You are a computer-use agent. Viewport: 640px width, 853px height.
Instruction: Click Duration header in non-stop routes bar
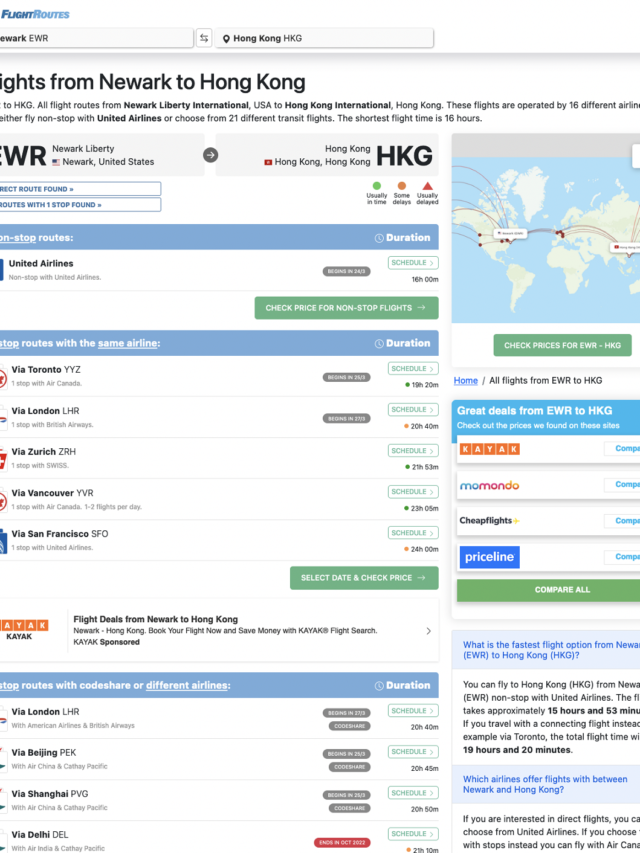point(403,238)
